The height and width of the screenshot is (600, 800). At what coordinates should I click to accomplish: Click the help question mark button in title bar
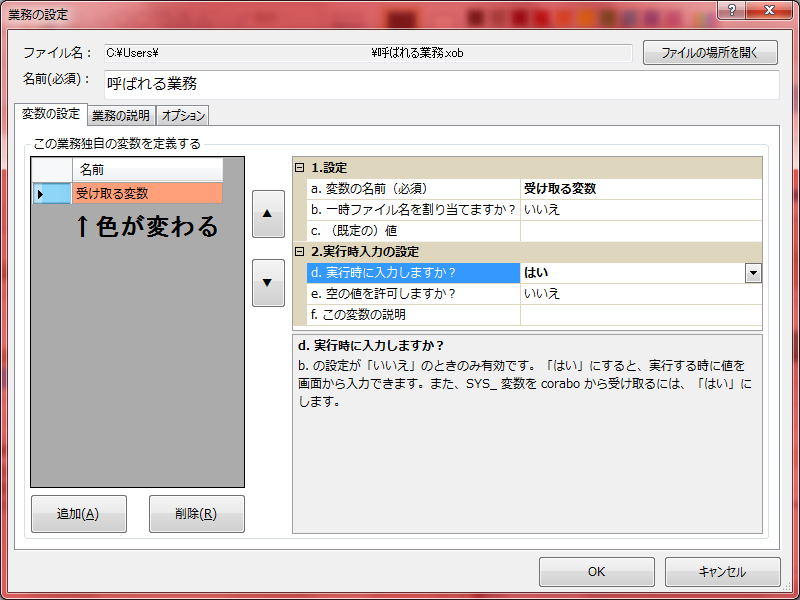click(x=732, y=10)
